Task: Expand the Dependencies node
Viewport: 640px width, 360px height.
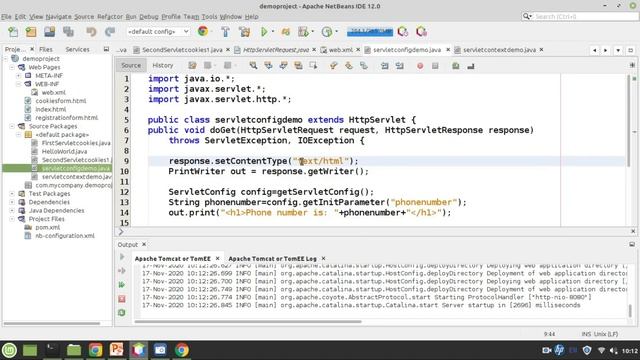Action: 12,202
